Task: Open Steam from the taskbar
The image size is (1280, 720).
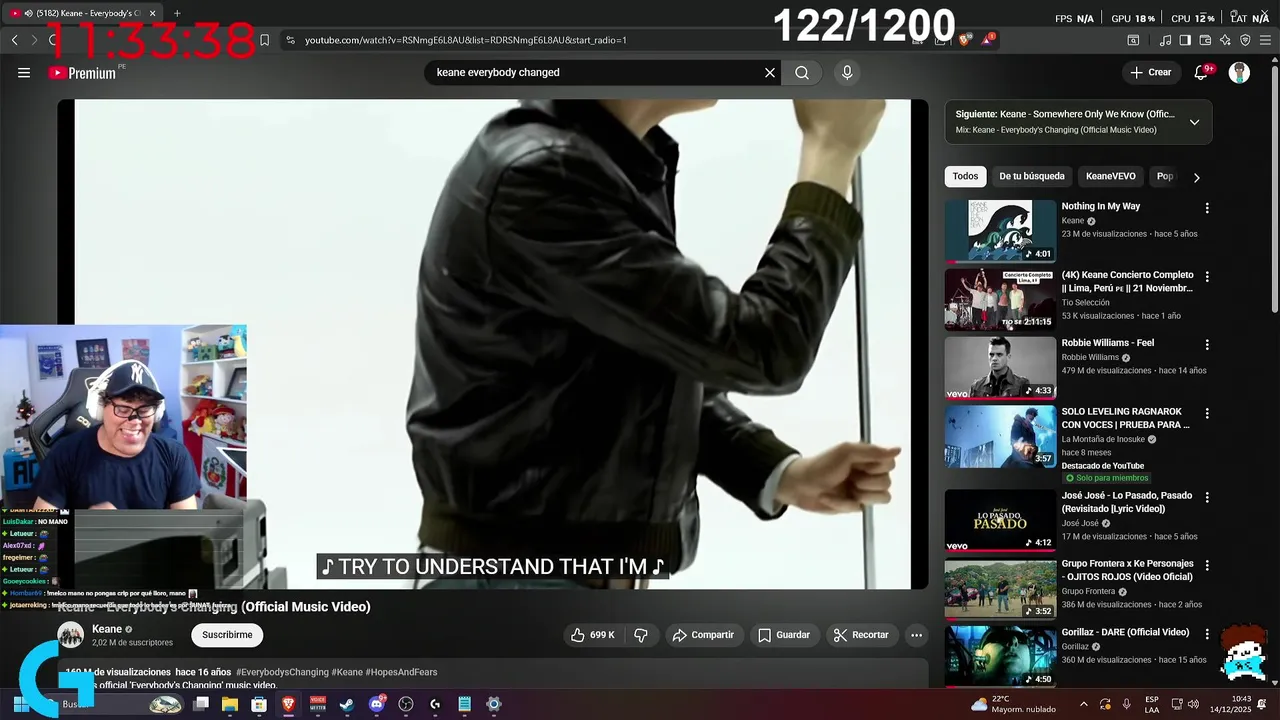Action: tap(347, 704)
